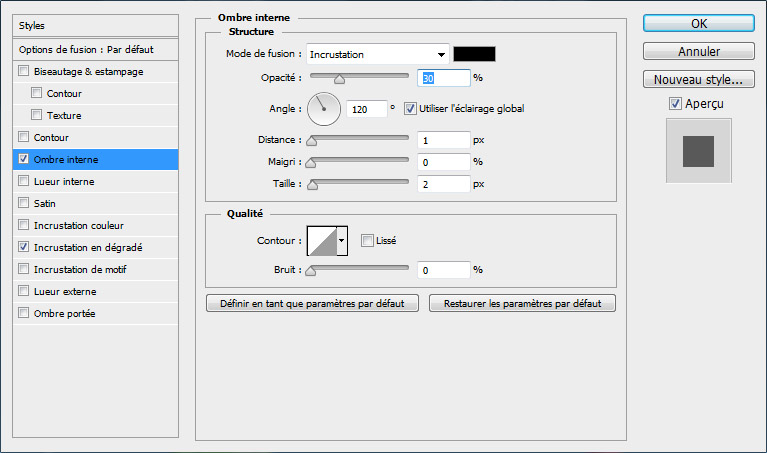
Task: Check the Texture option checkbox
Action: pos(36,115)
